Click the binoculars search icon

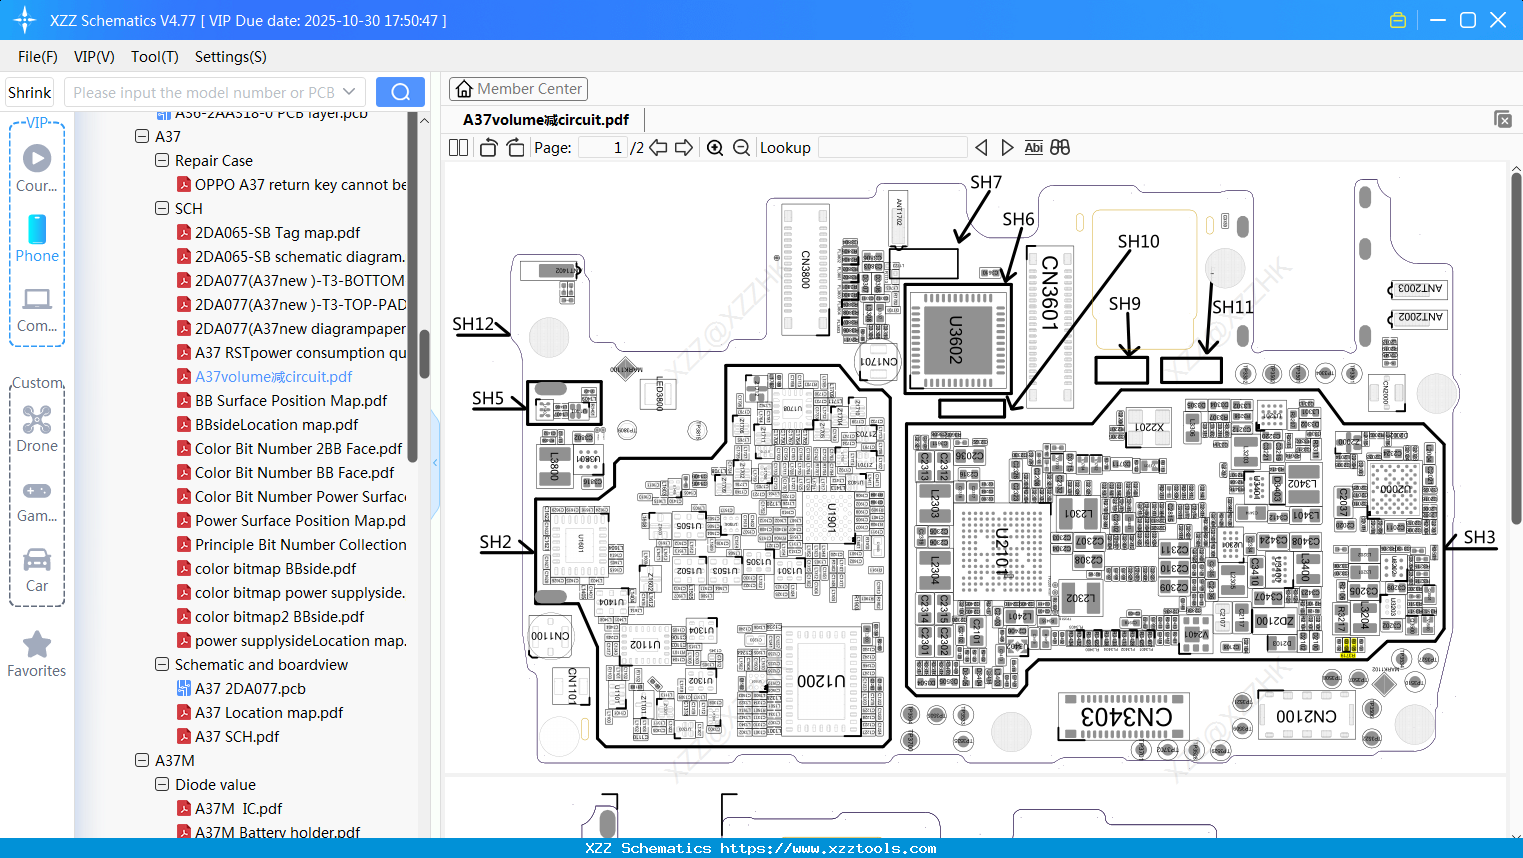tap(1060, 148)
